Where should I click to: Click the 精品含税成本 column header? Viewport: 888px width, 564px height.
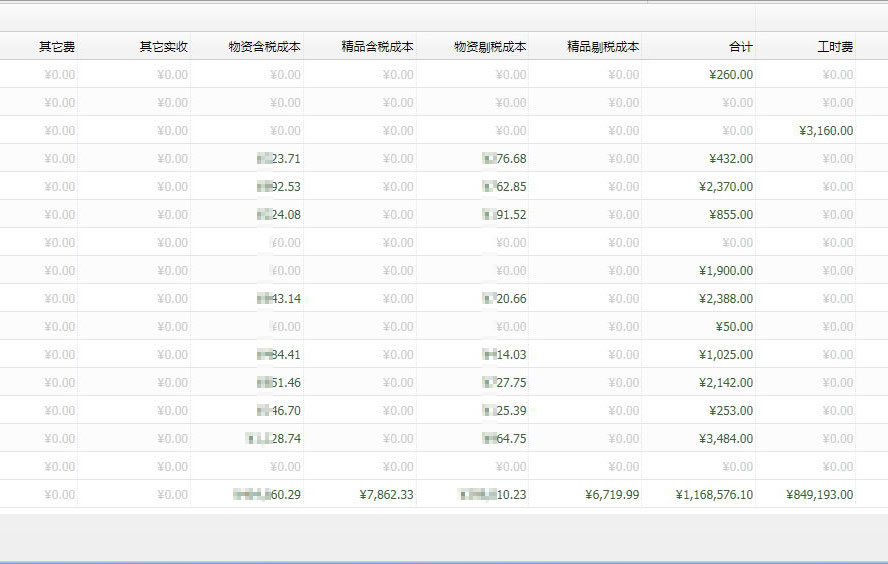point(377,46)
